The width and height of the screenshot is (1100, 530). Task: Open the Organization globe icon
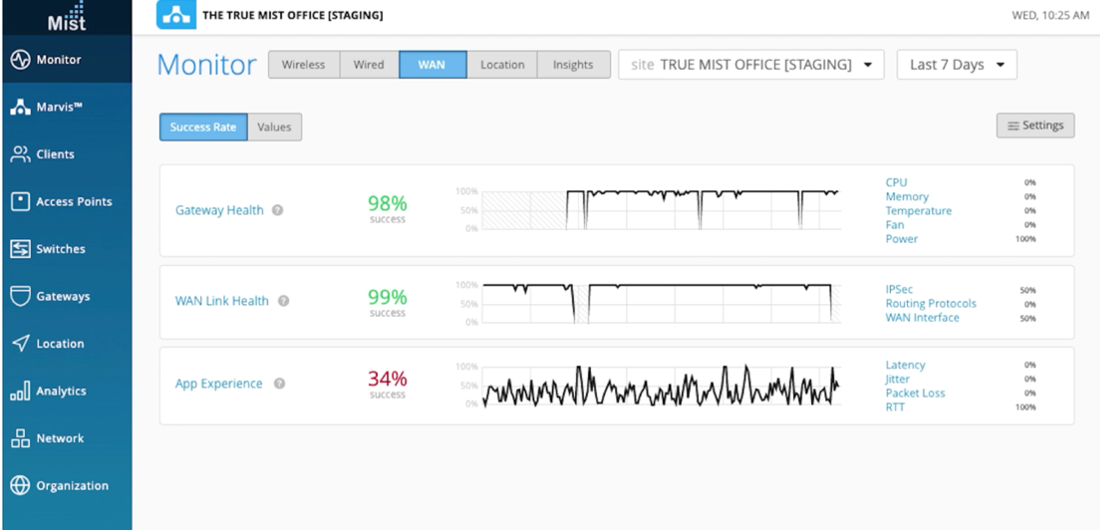20,486
